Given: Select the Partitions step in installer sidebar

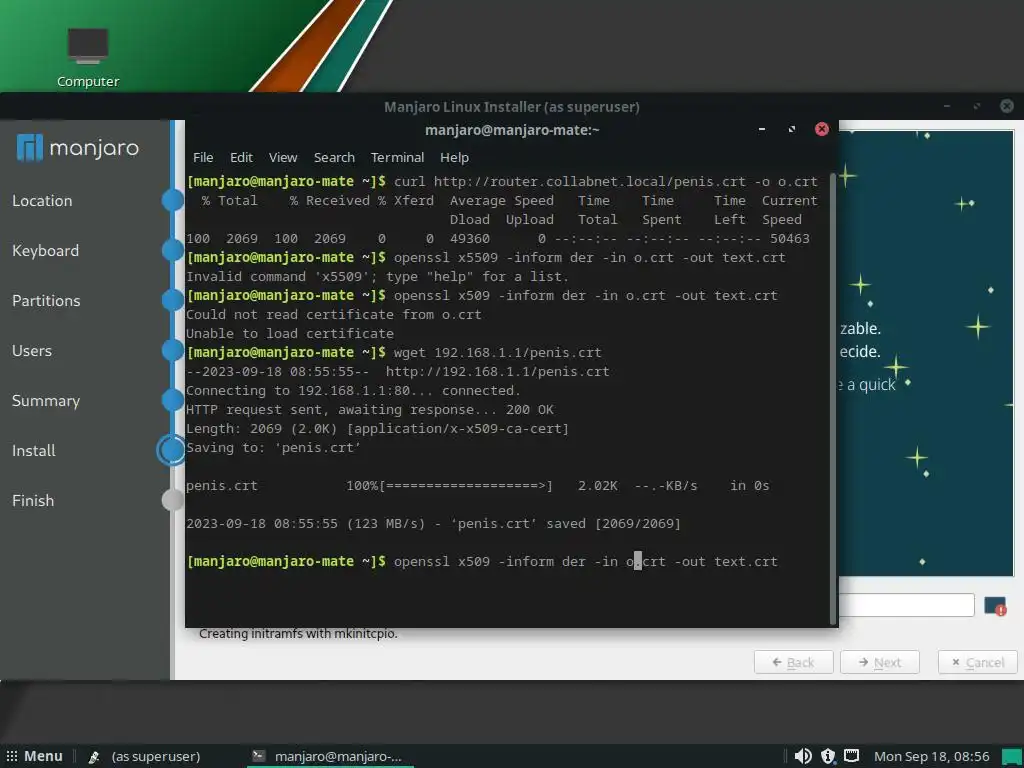Looking at the screenshot, I should [x=46, y=300].
